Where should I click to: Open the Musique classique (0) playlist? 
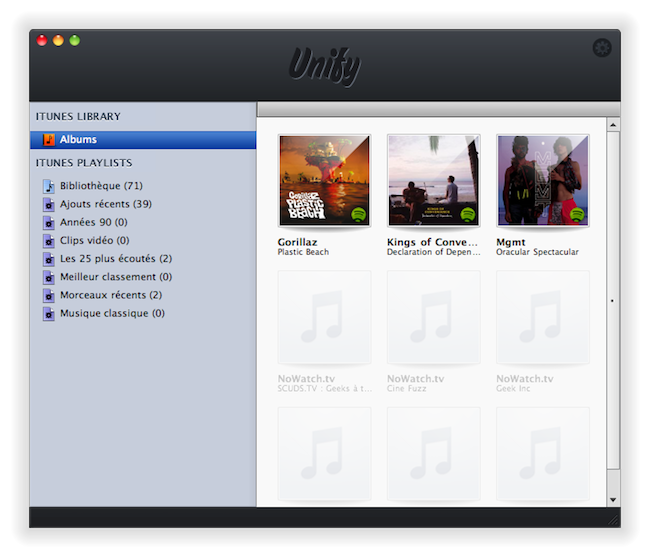pos(112,313)
